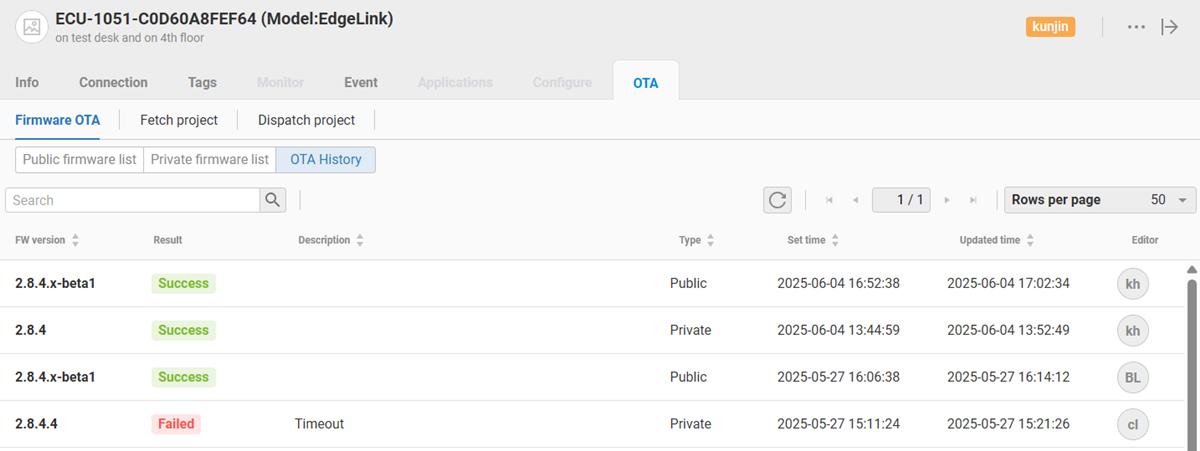Viewport: 1200px width, 451px height.
Task: Select the OTA History toggle
Action: point(325,160)
